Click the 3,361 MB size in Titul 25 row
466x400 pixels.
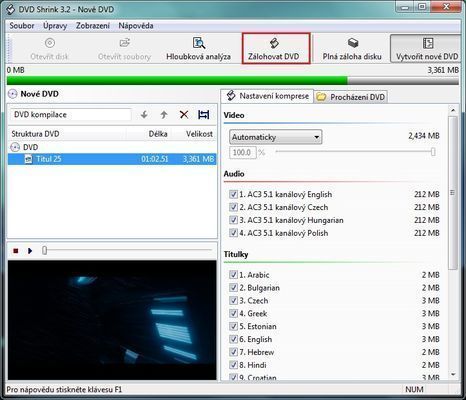point(198,159)
